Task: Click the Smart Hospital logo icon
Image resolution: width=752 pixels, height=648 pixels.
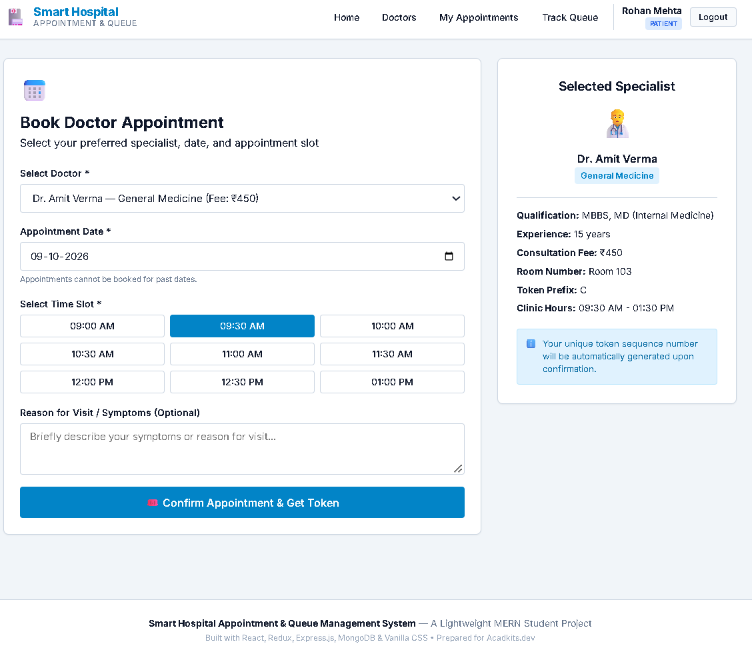Action: point(16,17)
